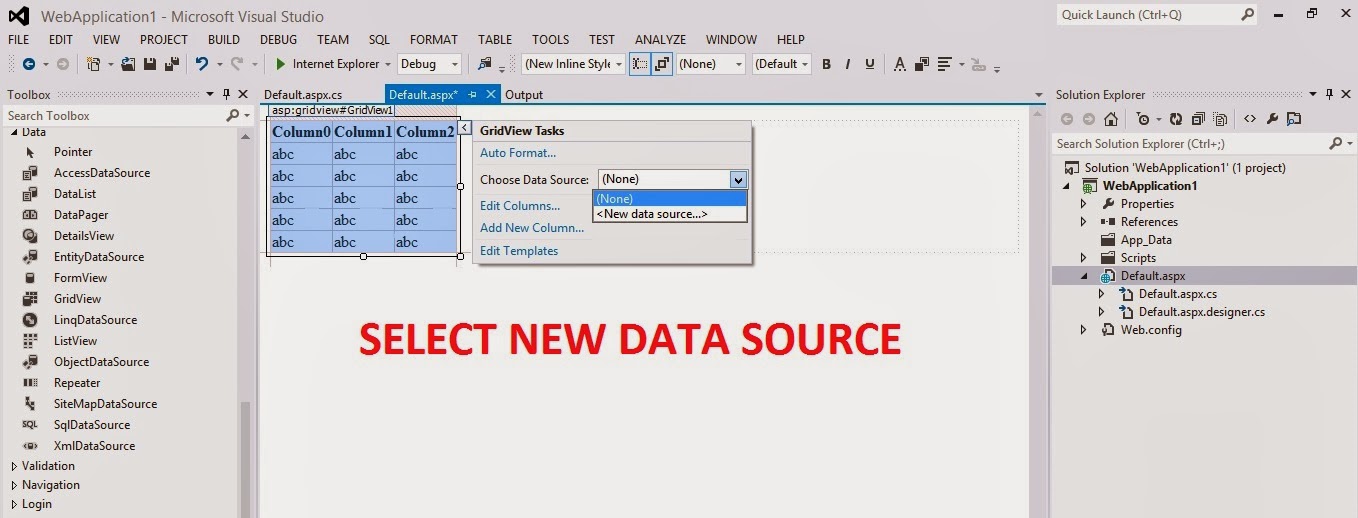This screenshot has width=1358, height=518.
Task: Click the New Project toolbar icon
Action: 93,64
